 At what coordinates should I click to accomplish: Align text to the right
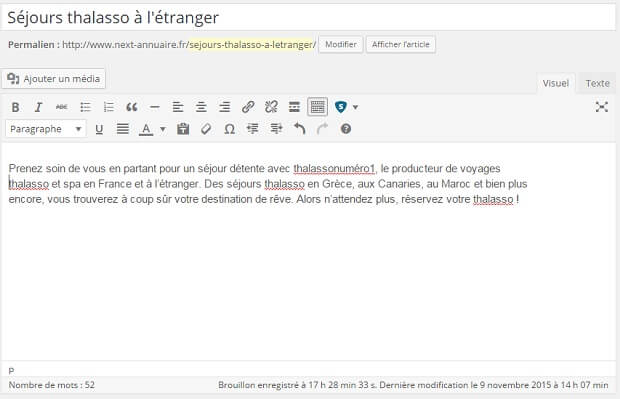point(225,107)
